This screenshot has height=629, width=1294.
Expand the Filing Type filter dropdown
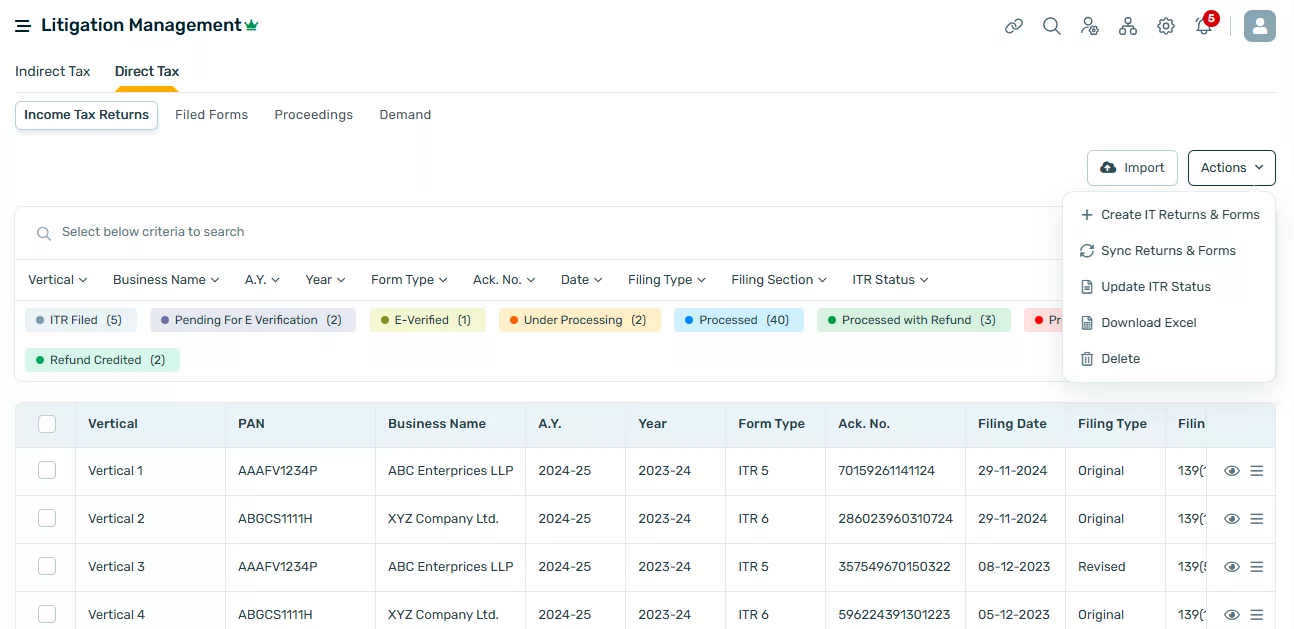click(667, 280)
